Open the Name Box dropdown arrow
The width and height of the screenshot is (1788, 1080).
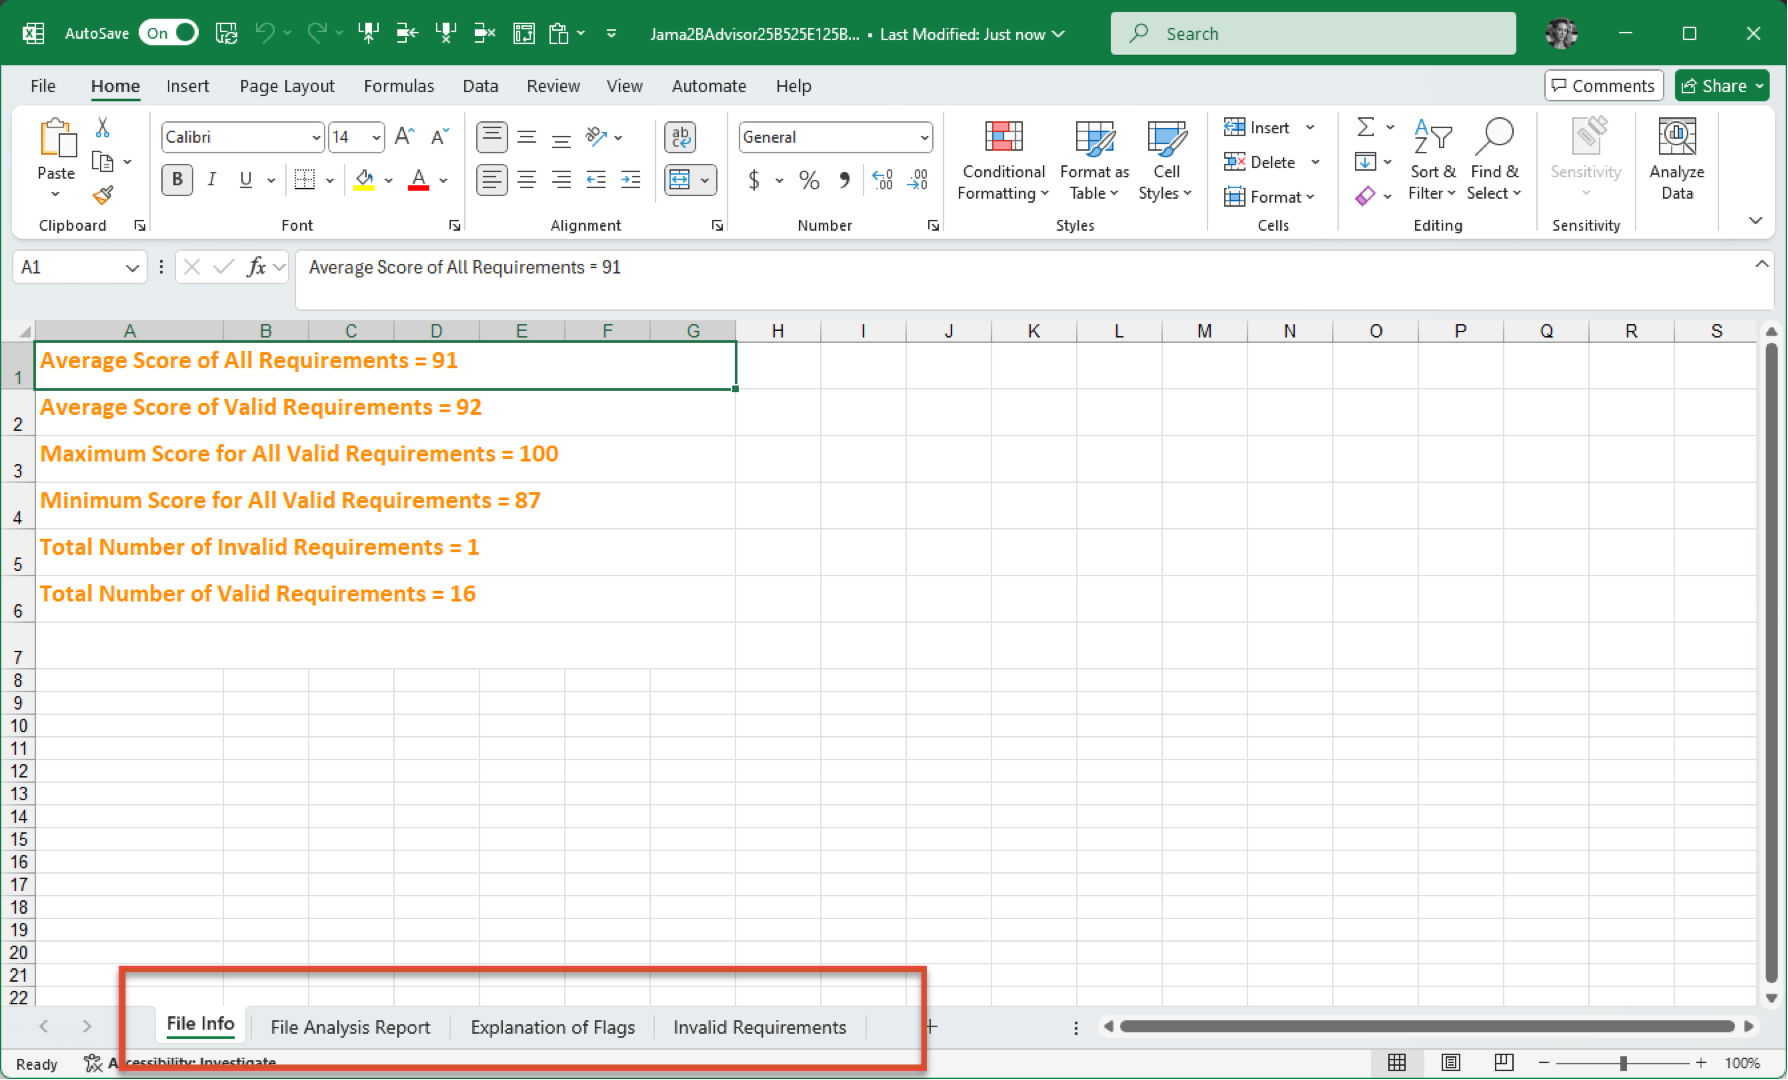tap(132, 267)
